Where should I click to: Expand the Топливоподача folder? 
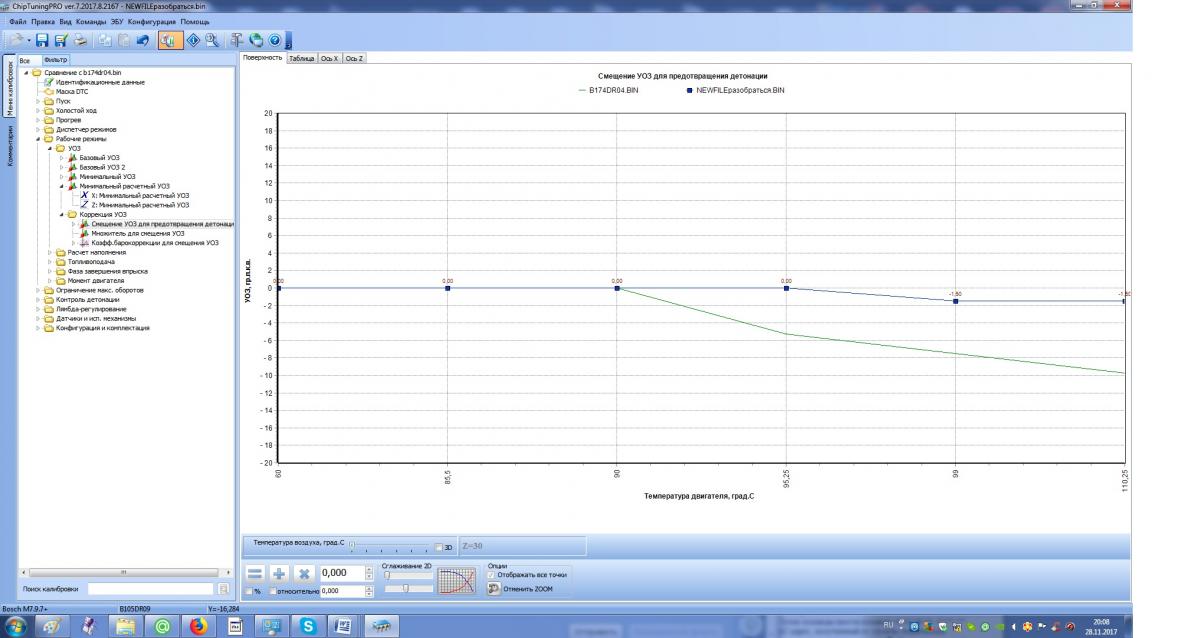[x=50, y=261]
